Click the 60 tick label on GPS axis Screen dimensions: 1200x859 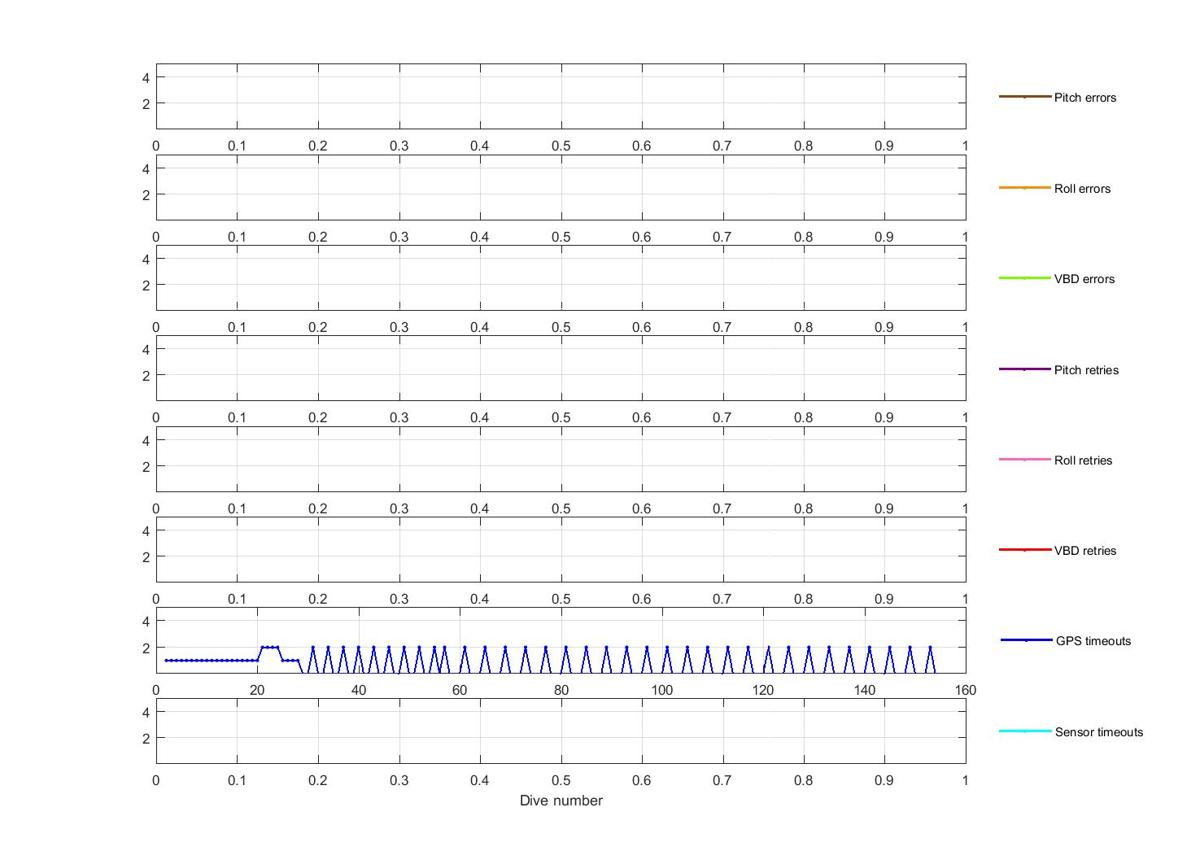459,690
